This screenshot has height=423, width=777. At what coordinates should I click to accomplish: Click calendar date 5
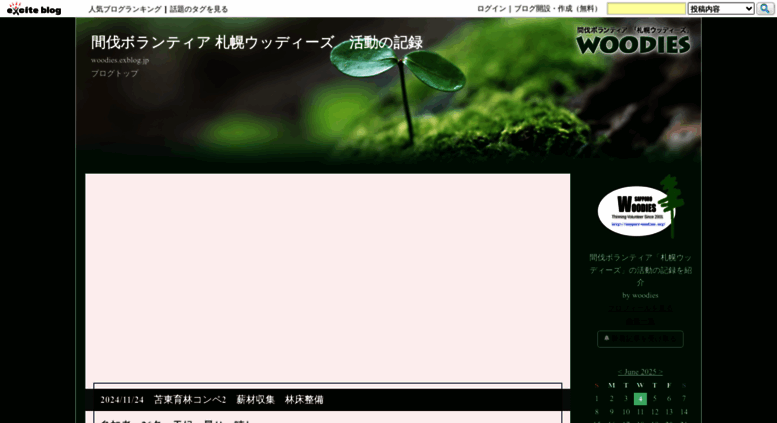pyautogui.click(x=655, y=398)
